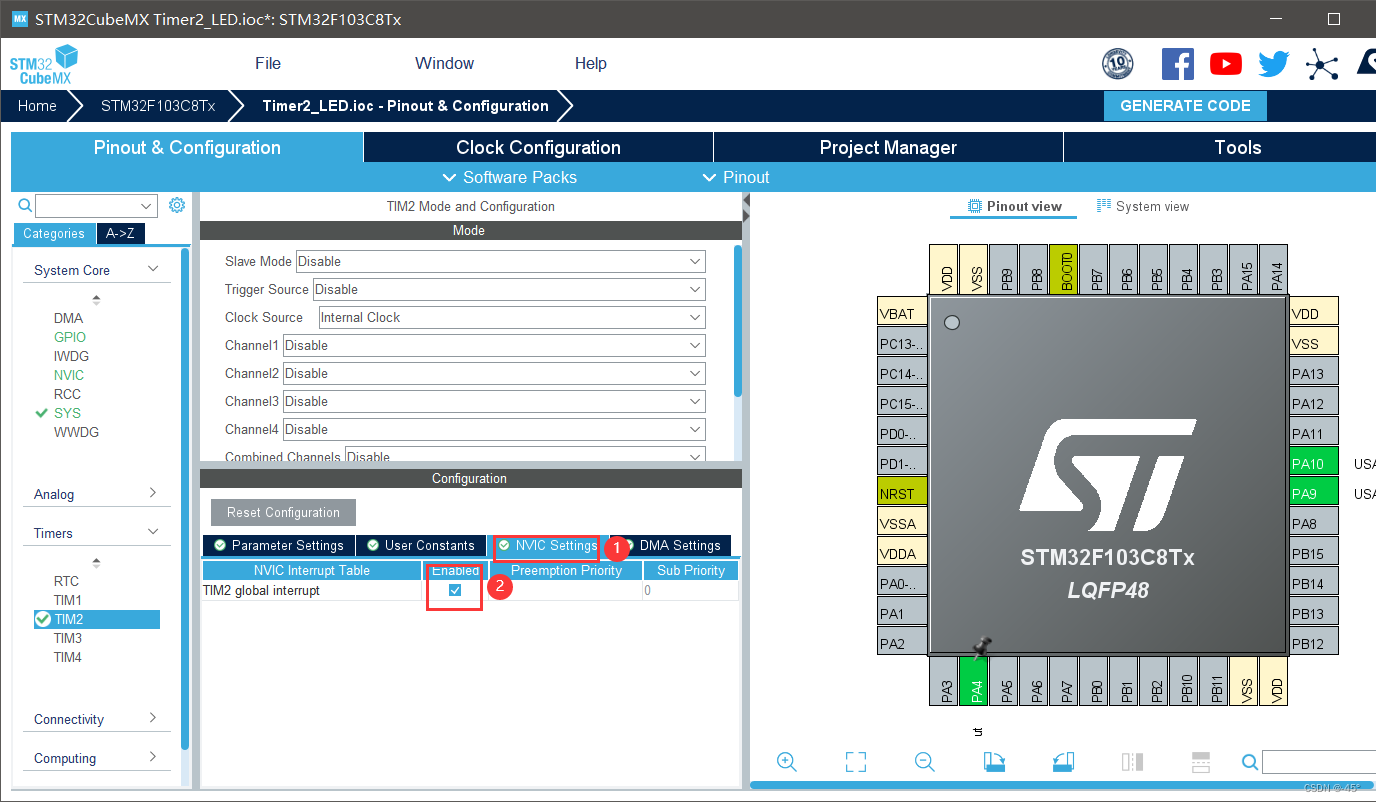The width and height of the screenshot is (1376, 802).
Task: Rotate the chip clockwise
Action: coord(994,762)
